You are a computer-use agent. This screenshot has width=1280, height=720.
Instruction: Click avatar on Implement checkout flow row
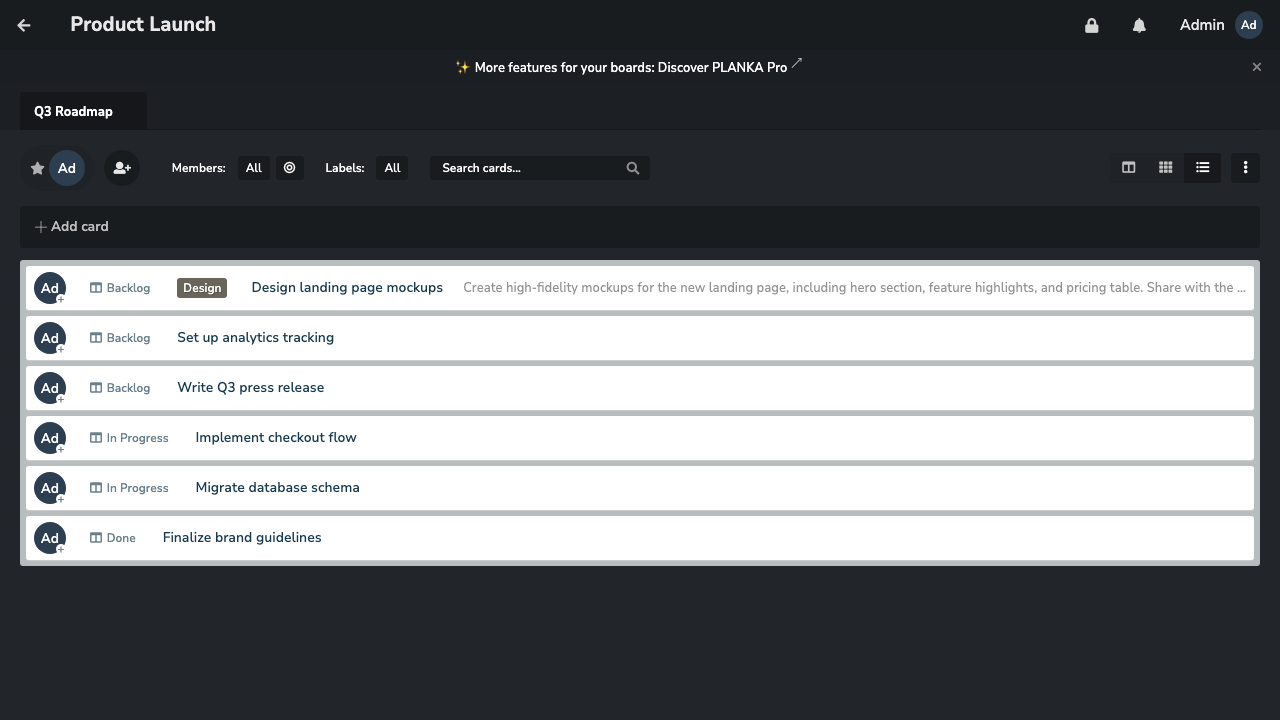[50, 438]
